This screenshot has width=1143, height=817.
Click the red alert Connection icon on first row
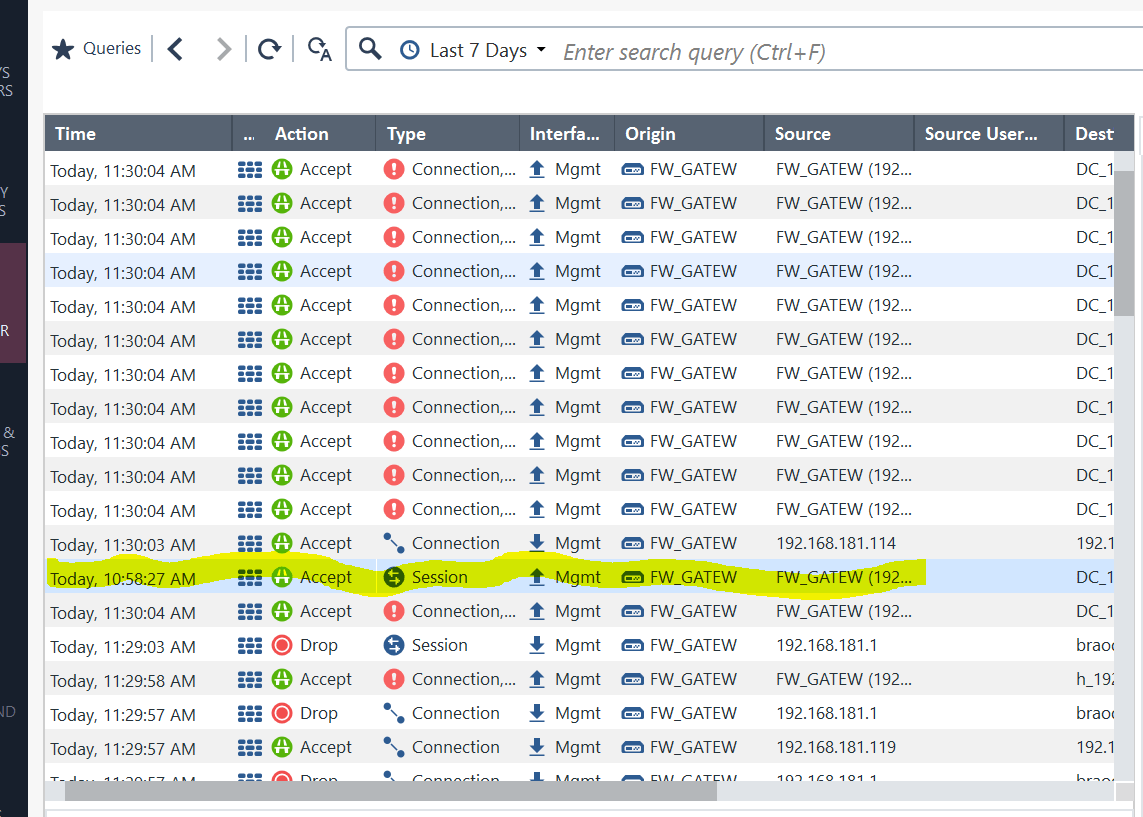(396, 169)
